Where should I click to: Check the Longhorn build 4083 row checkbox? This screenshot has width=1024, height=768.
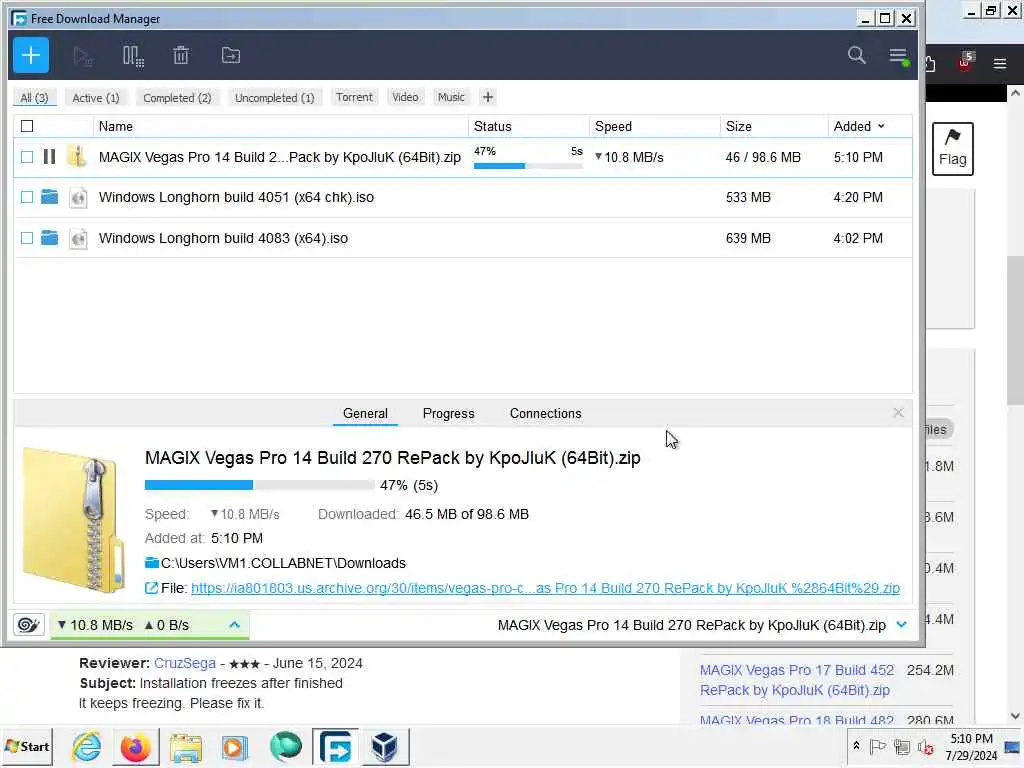[x=27, y=238]
